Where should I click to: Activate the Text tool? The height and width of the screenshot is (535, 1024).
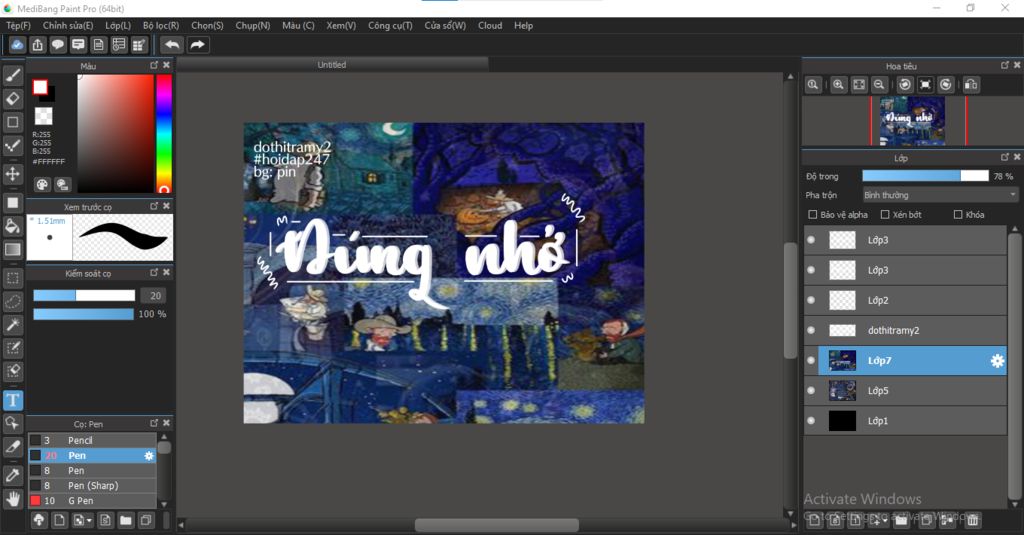(x=12, y=400)
